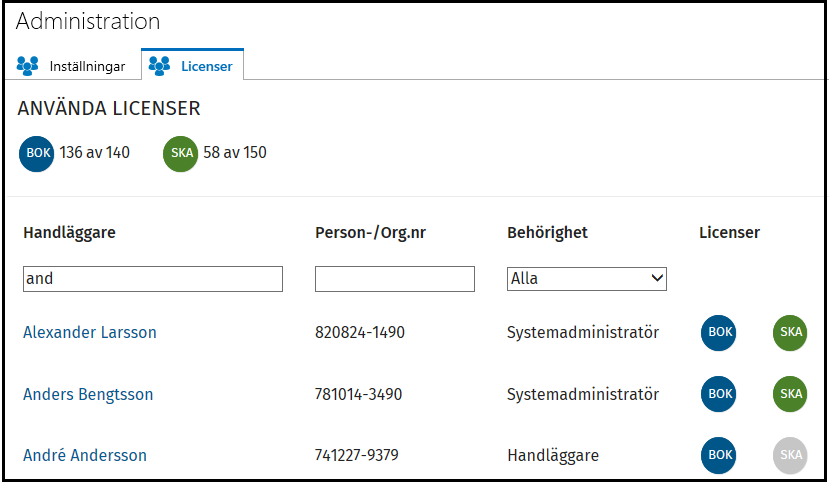Select person number 741227-9379
Image resolution: width=829 pixels, height=485 pixels.
pyautogui.click(x=357, y=455)
